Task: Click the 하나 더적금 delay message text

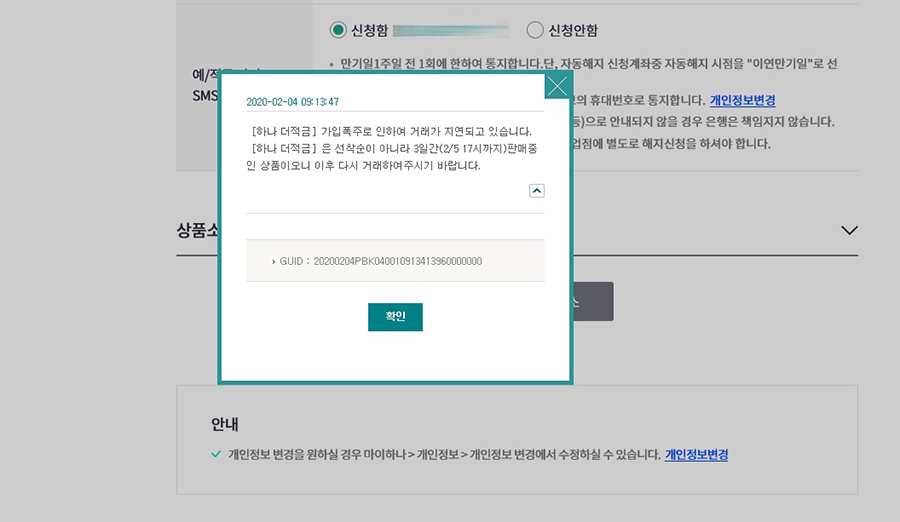Action: pyautogui.click(x=392, y=149)
